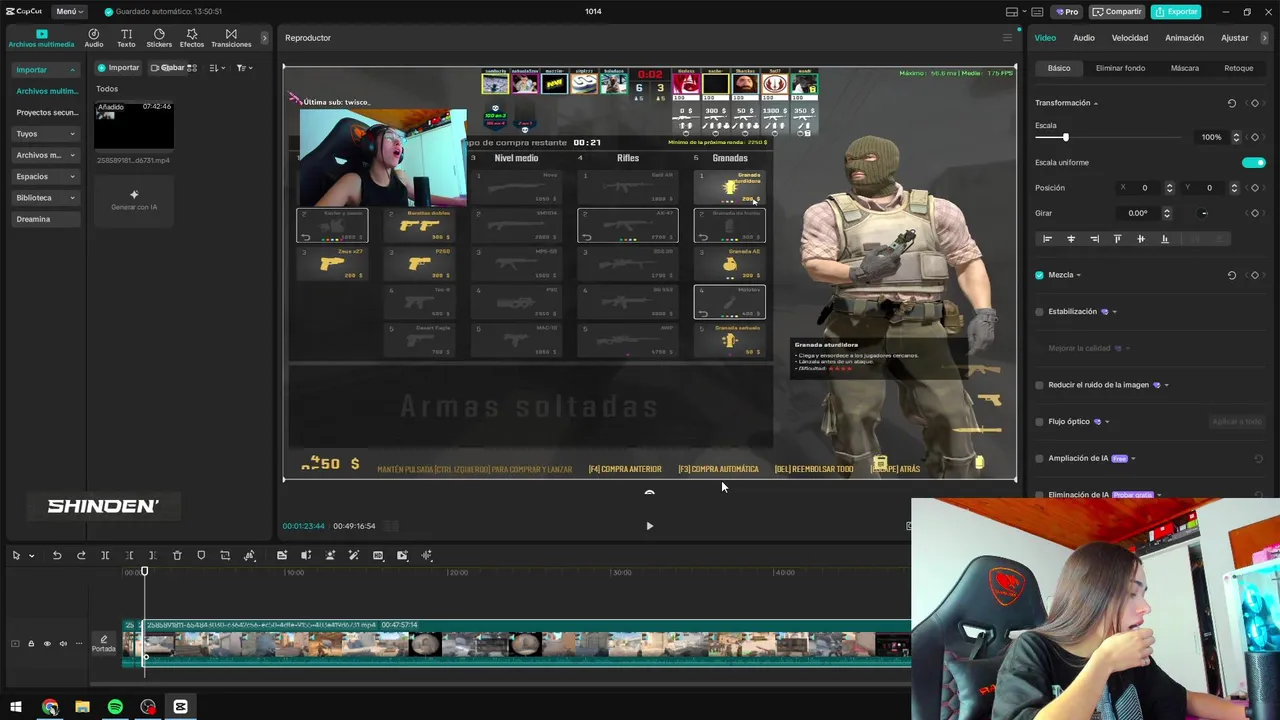Open track more options (three dots)
This screenshot has height=720, width=1280.
[79, 643]
